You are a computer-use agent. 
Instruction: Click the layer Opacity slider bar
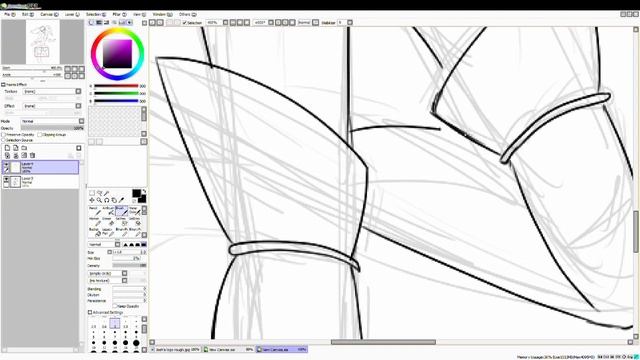tap(52, 128)
